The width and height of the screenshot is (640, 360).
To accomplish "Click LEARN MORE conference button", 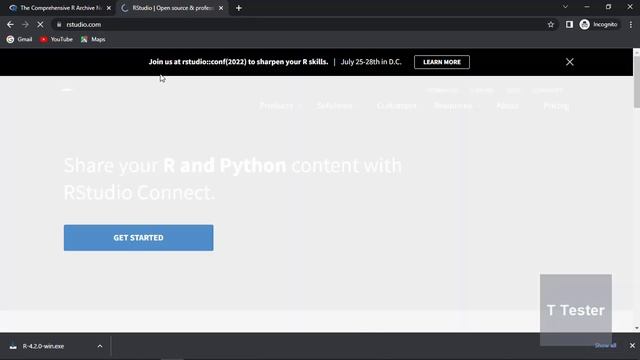I will pyautogui.click(x=442, y=62).
